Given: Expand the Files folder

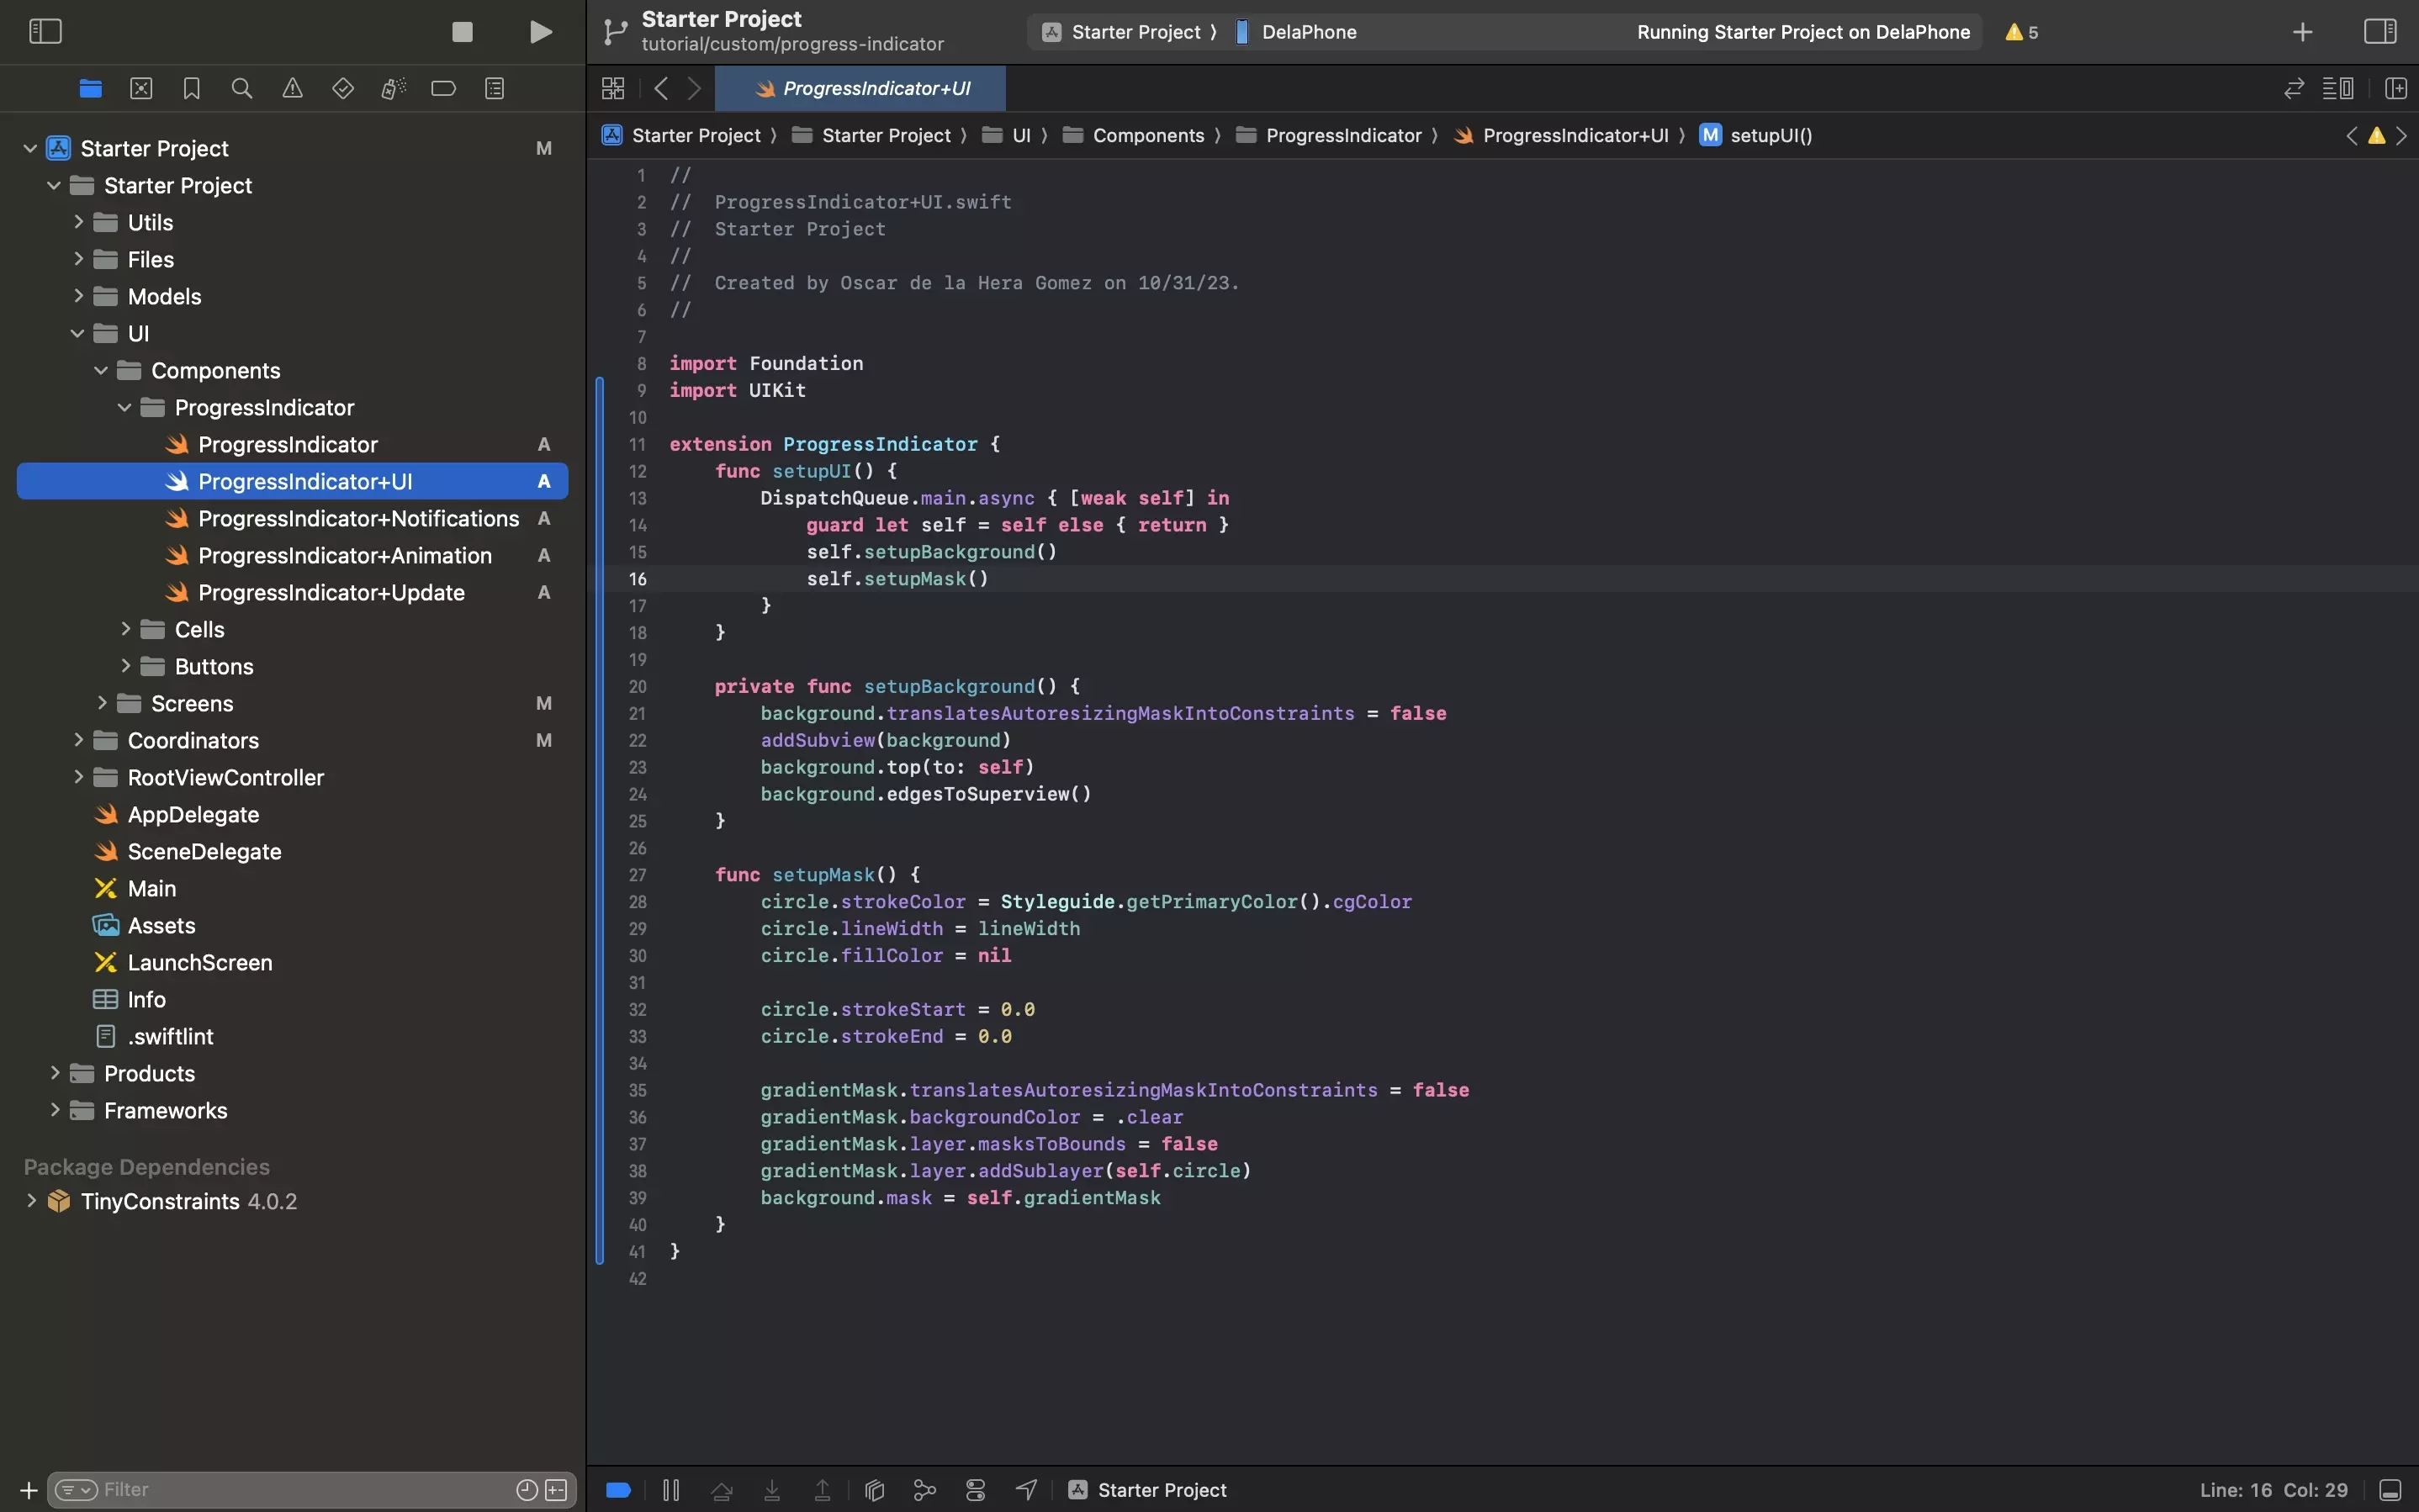Looking at the screenshot, I should [78, 259].
